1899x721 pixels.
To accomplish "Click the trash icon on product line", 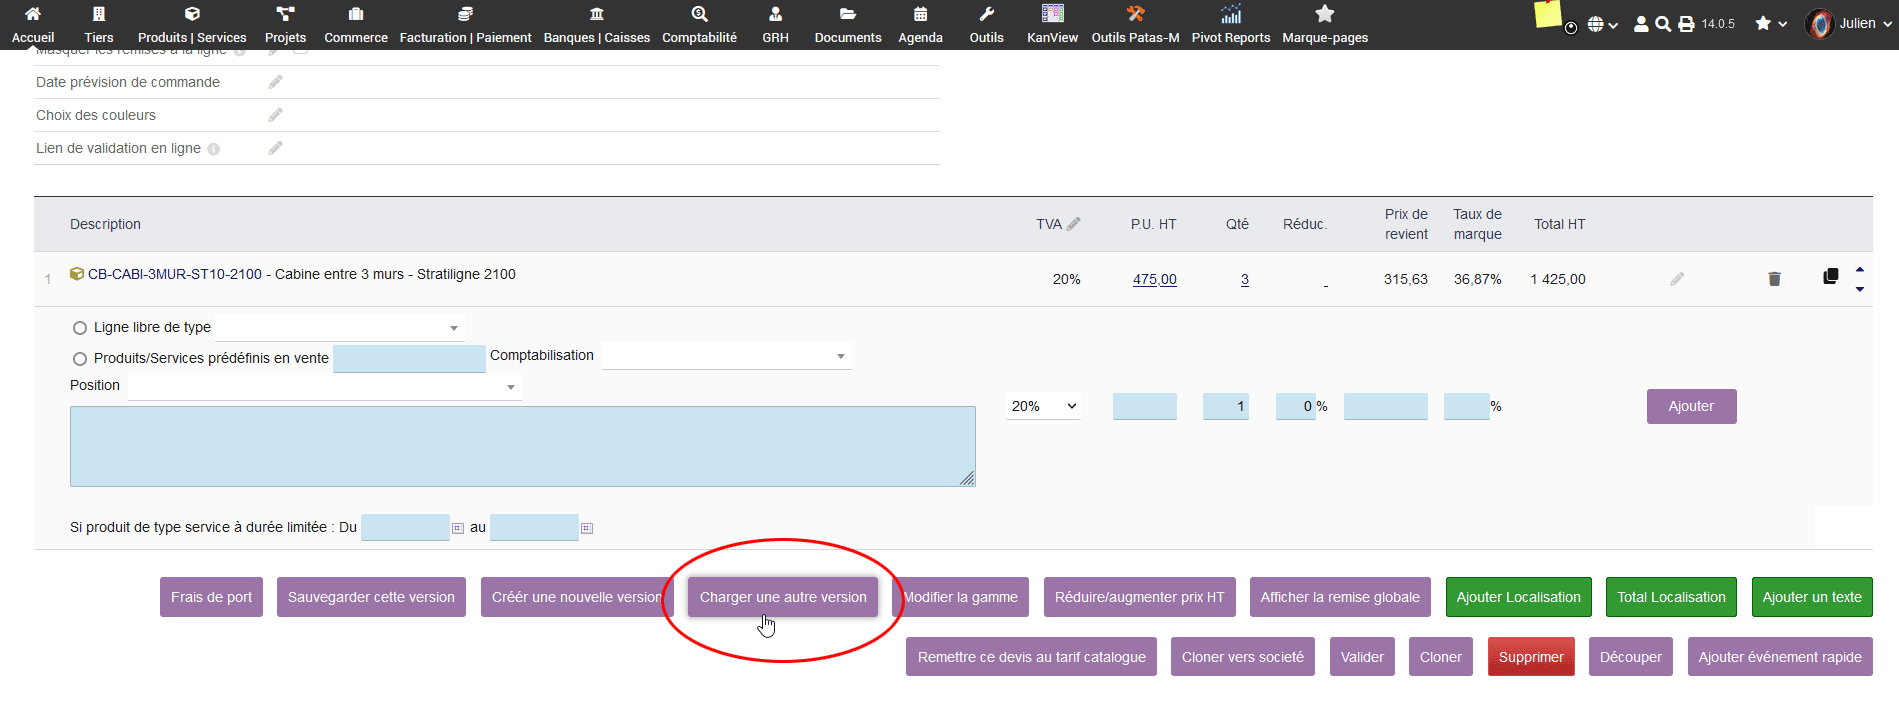I will (x=1774, y=279).
